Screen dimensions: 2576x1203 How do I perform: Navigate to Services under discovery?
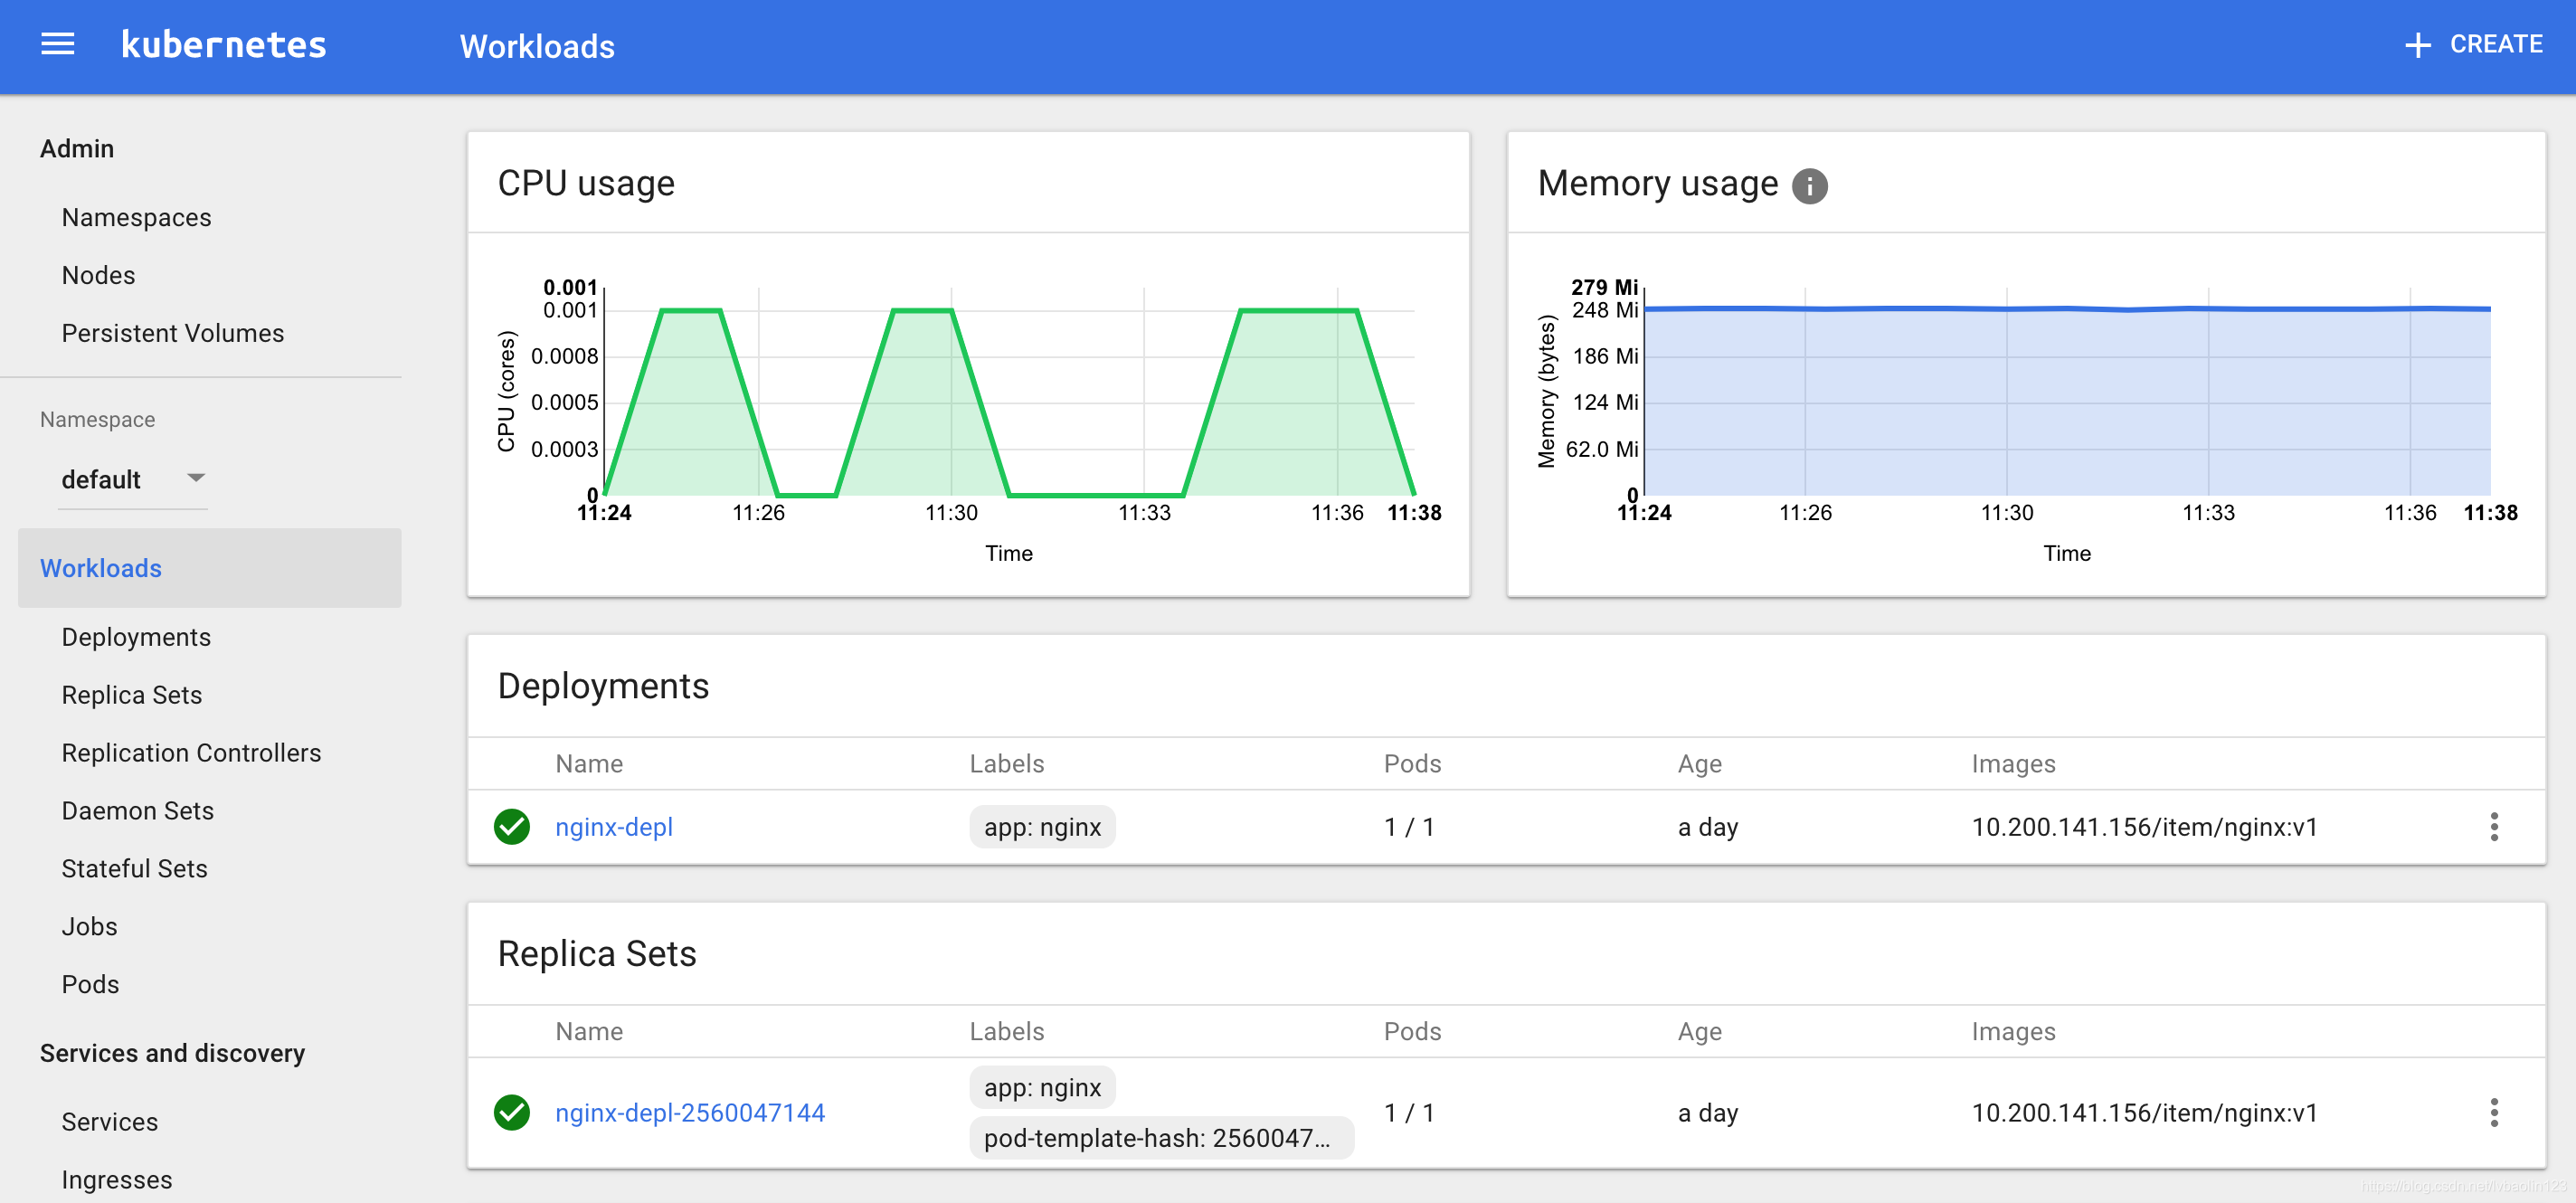109,1122
